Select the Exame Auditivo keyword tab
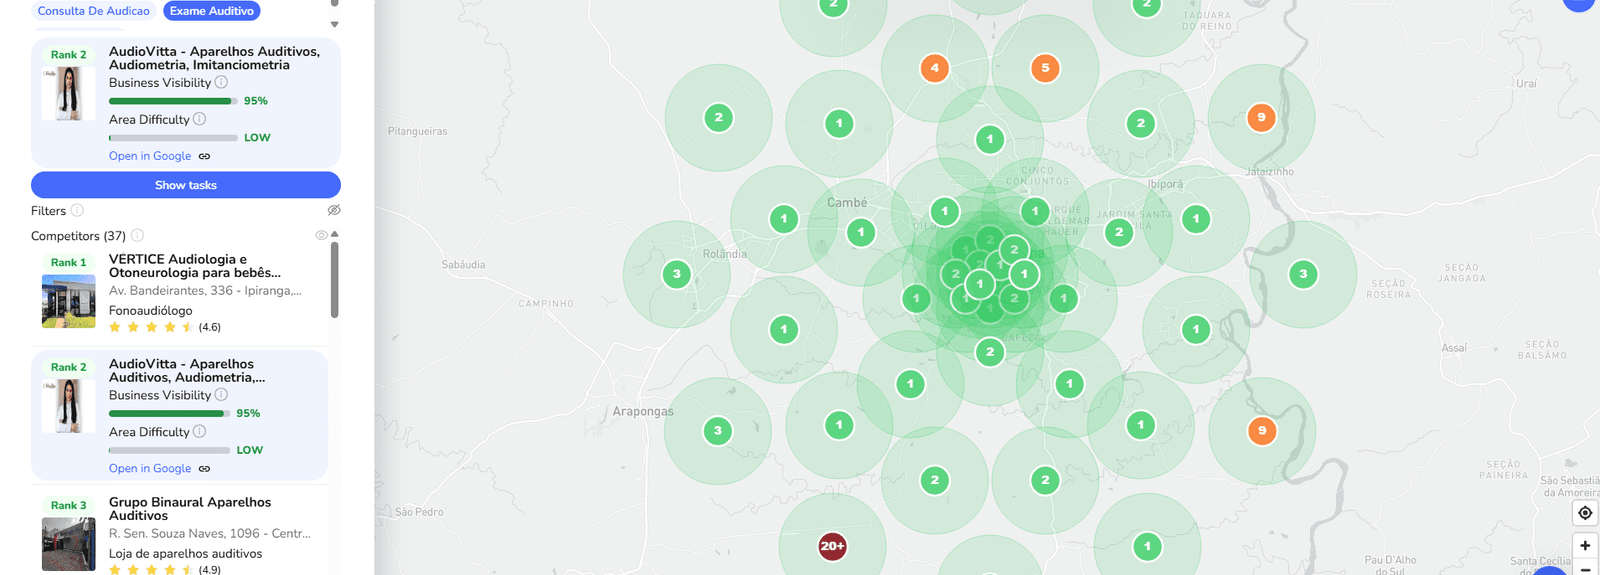 coord(211,11)
